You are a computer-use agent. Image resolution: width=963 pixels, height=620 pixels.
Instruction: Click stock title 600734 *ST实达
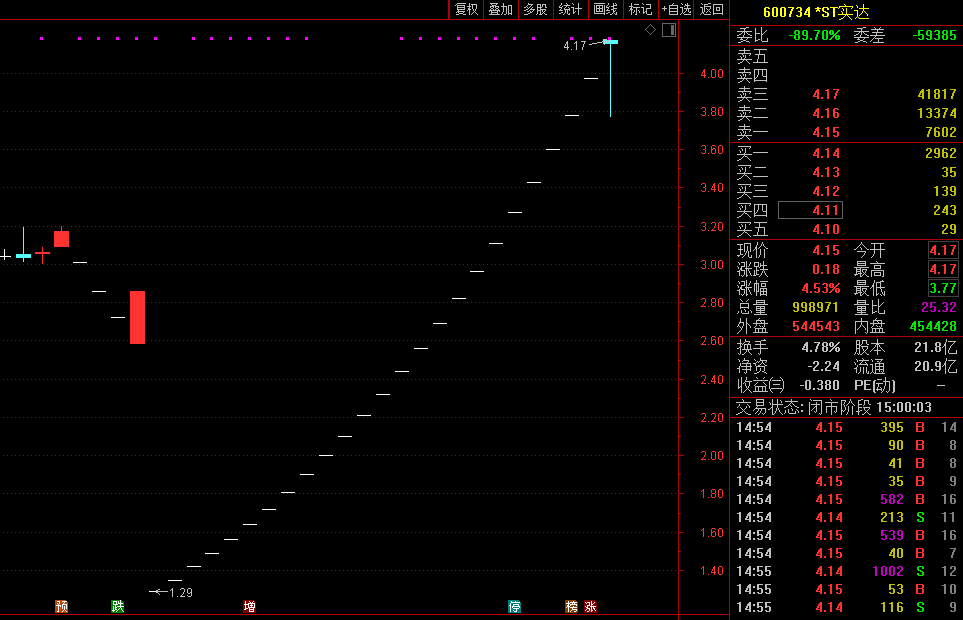click(816, 12)
